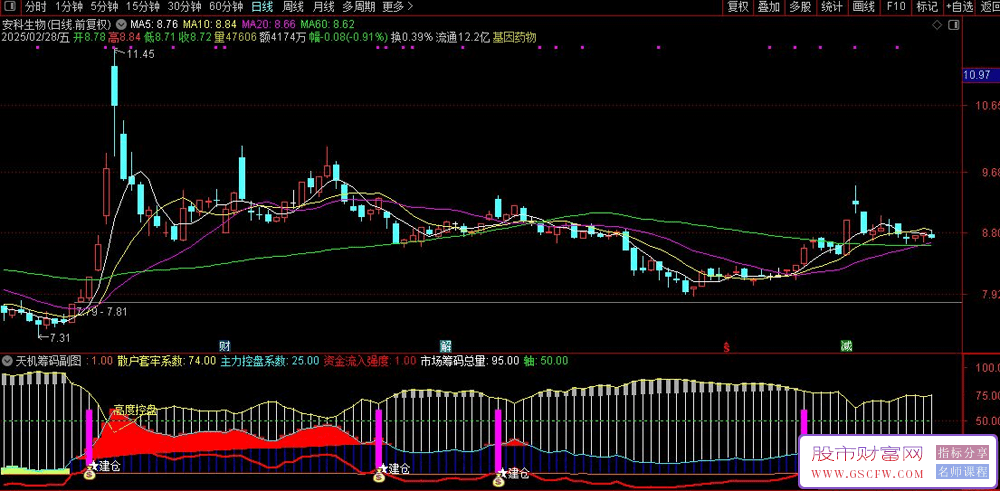
Task: Click the 标记 mark button
Action: click(x=927, y=7)
